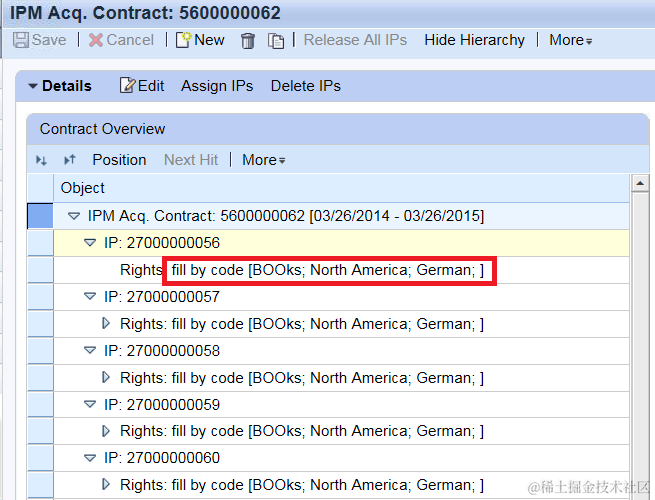This screenshot has height=500, width=655.
Task: Click the Position button
Action: [x=119, y=160]
